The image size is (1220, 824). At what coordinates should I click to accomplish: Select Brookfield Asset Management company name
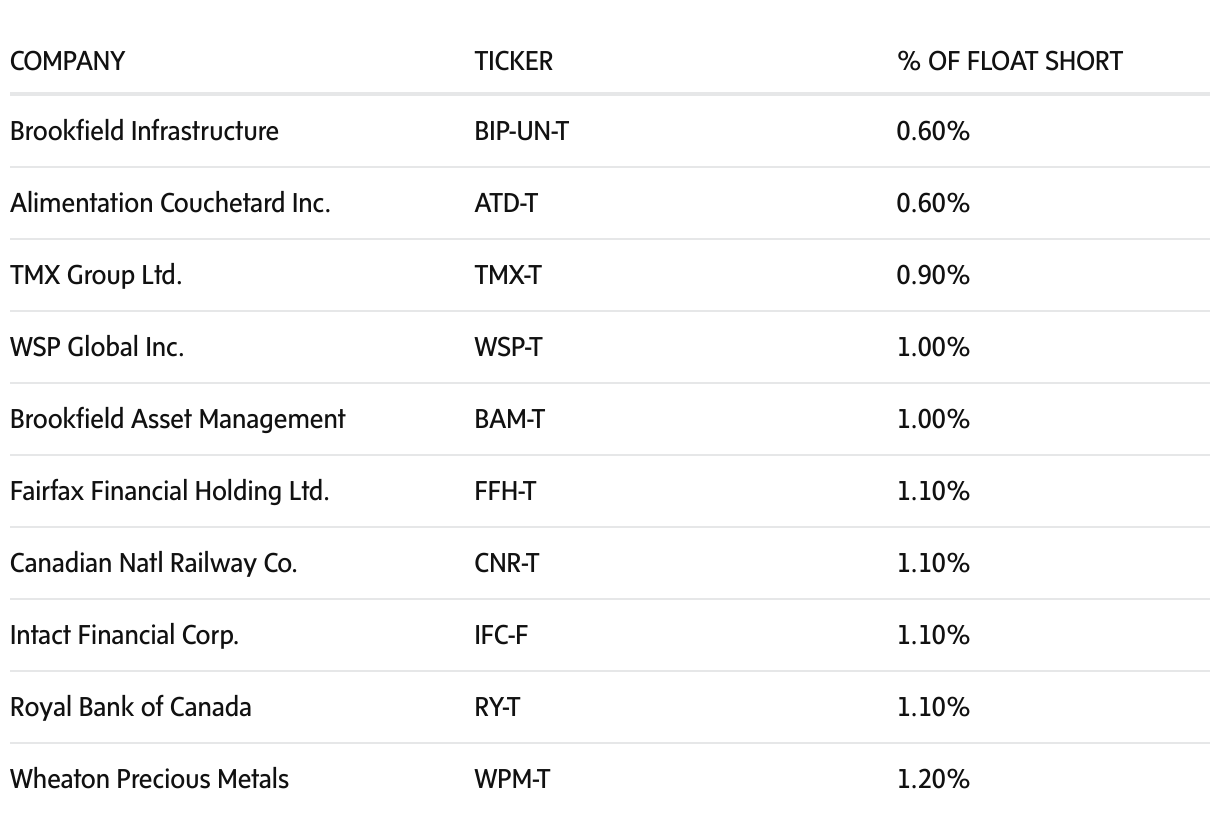pos(177,419)
